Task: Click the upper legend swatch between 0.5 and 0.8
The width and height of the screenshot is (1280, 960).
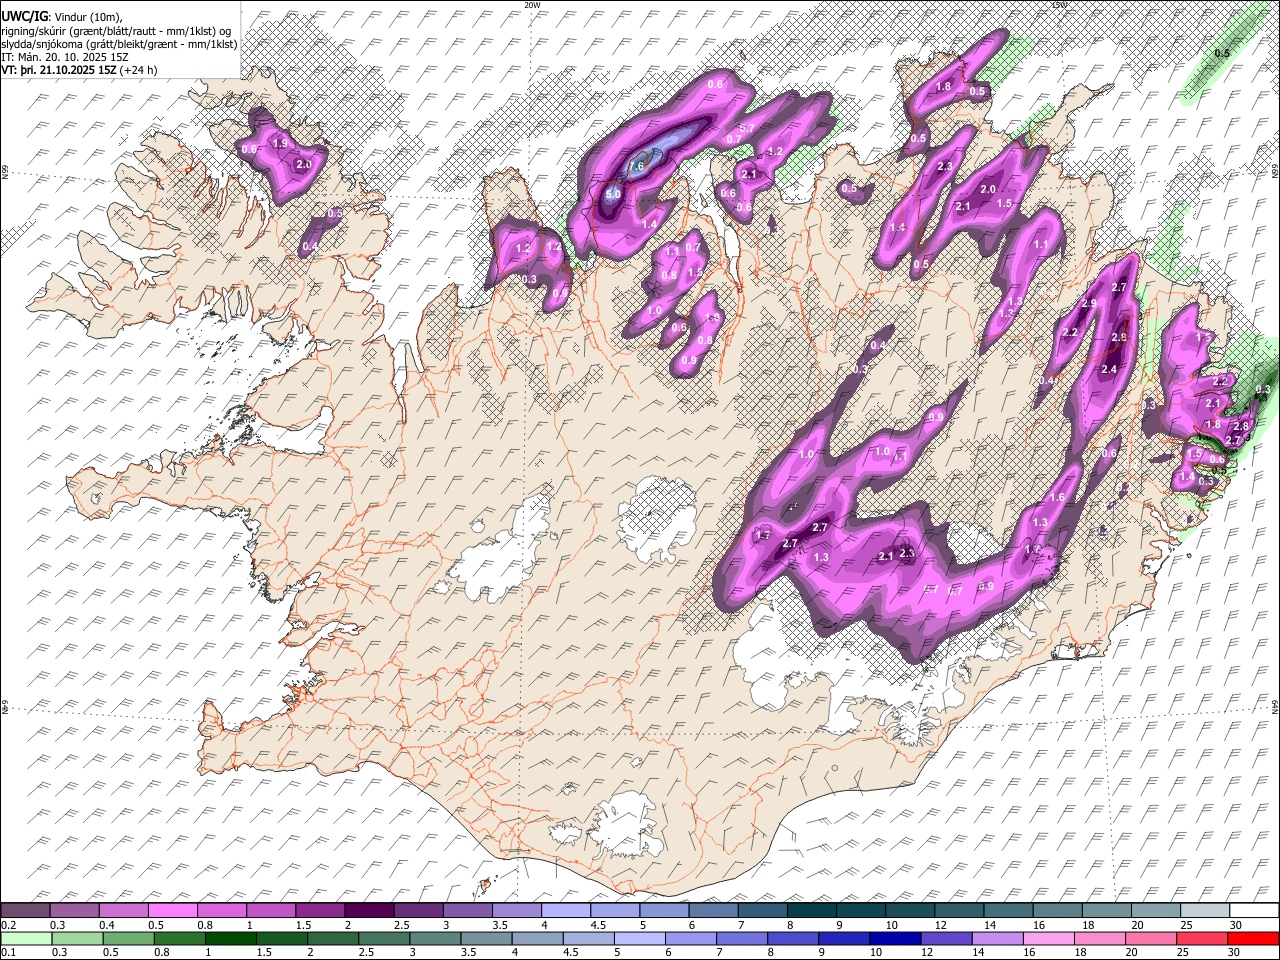Action: pyautogui.click(x=173, y=911)
